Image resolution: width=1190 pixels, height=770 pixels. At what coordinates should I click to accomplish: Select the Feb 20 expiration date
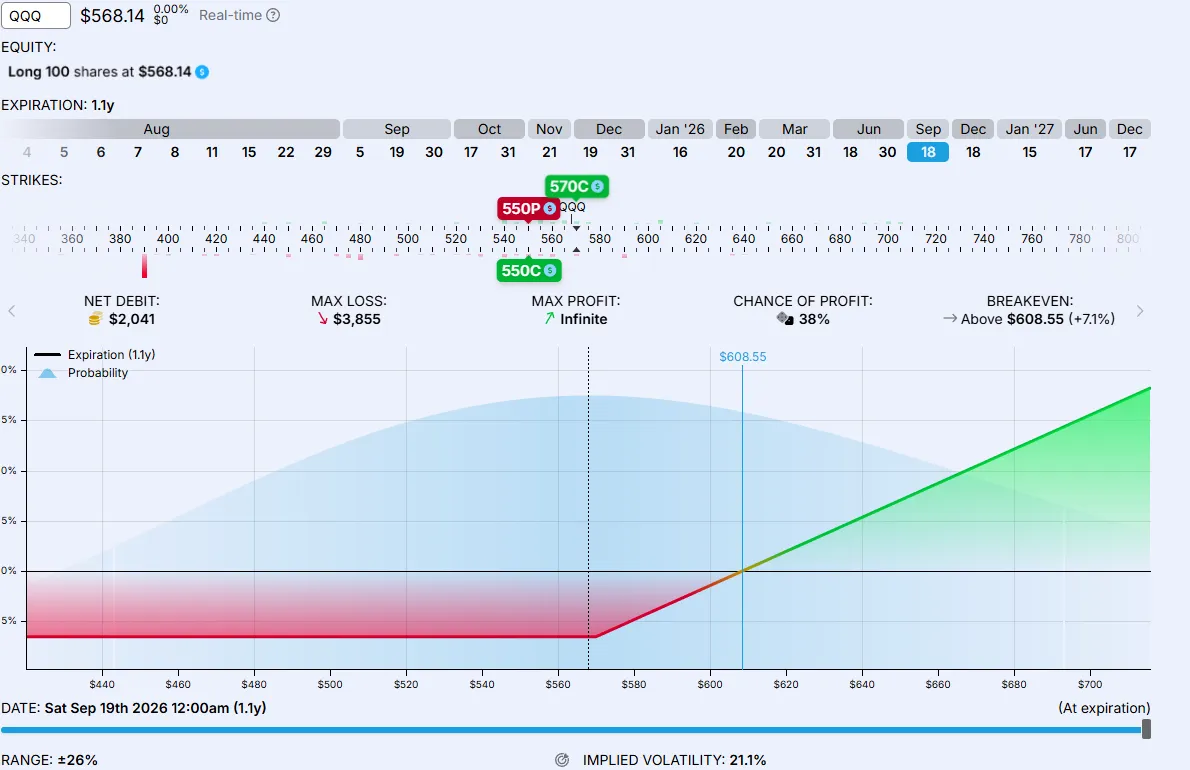pyautogui.click(x=735, y=152)
